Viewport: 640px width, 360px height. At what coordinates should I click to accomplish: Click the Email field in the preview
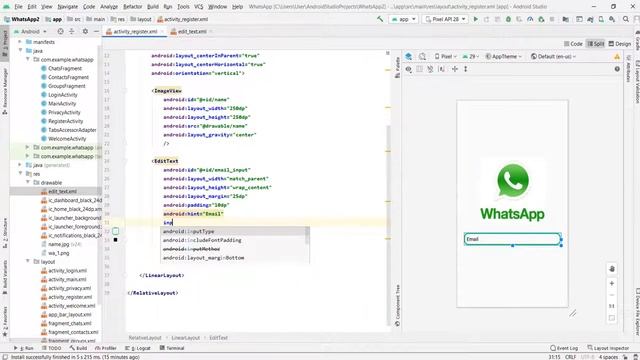[x=513, y=239]
